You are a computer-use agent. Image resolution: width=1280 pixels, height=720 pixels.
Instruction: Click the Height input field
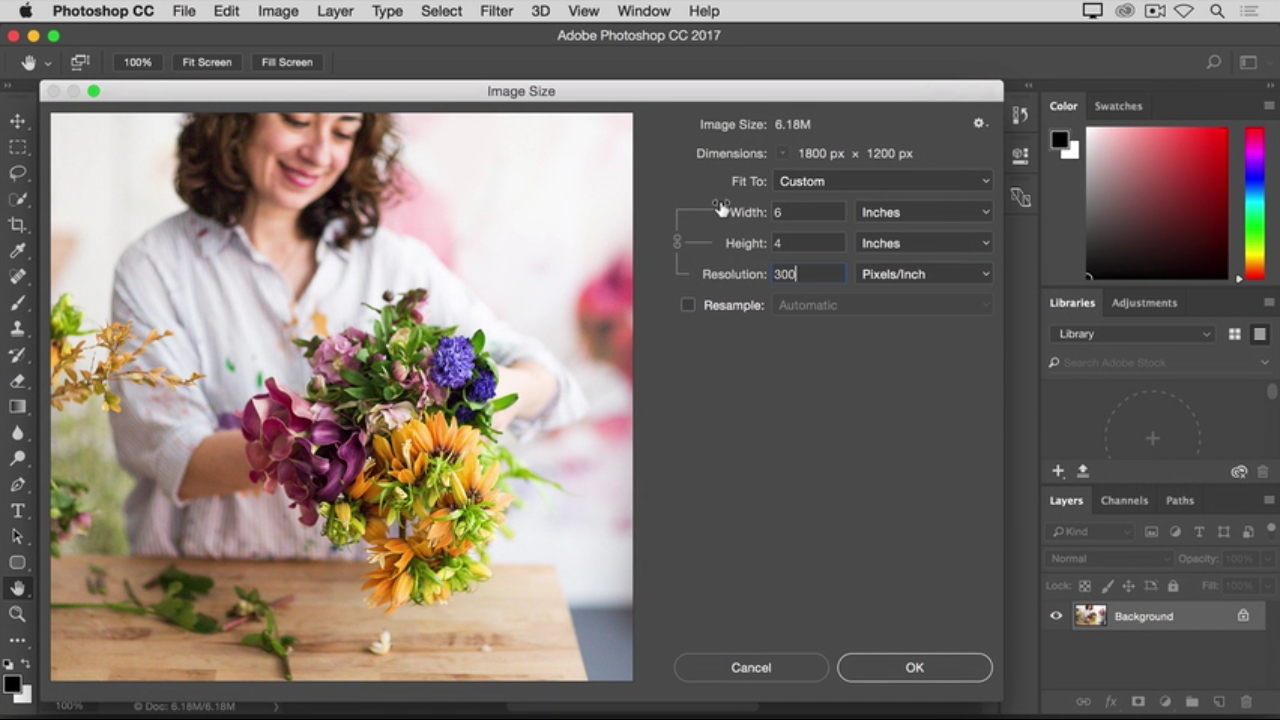[x=808, y=243]
